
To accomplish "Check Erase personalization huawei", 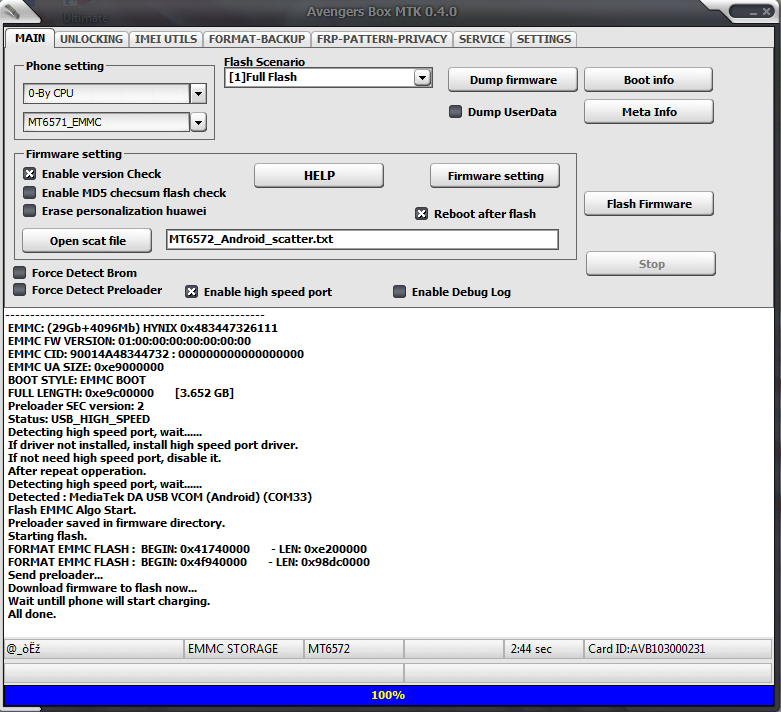I will [30, 211].
